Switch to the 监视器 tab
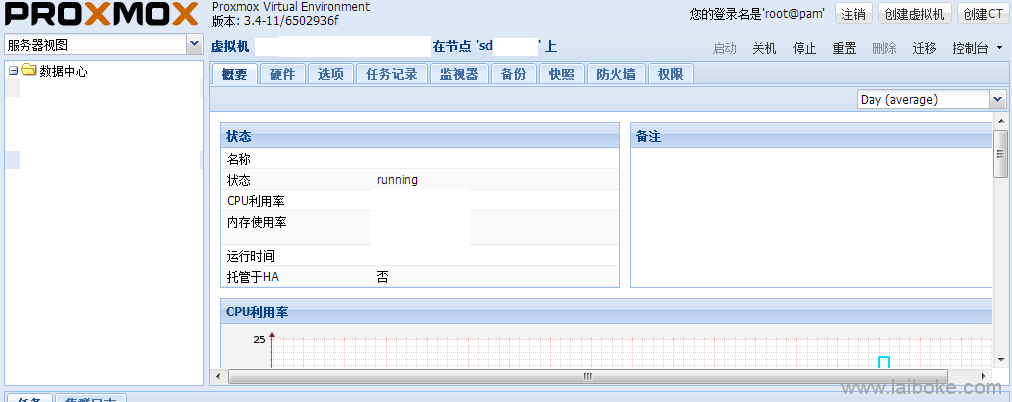The width and height of the screenshot is (1012, 402). tap(459, 74)
